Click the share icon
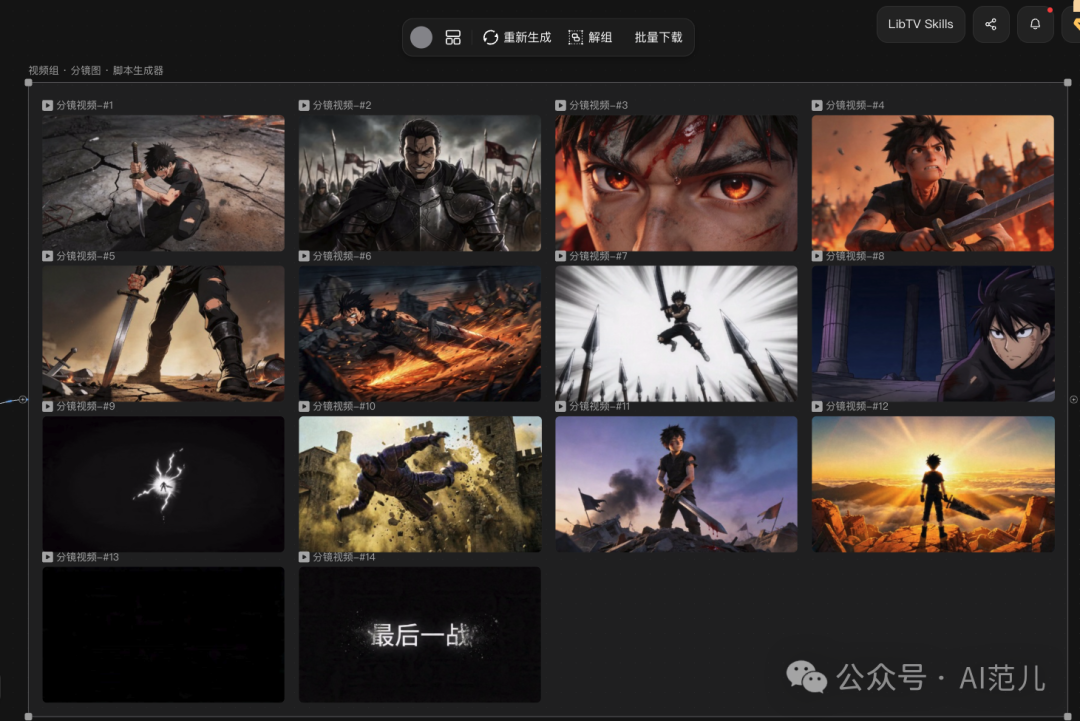Screen dimensions: 1080x721 point(991,24)
